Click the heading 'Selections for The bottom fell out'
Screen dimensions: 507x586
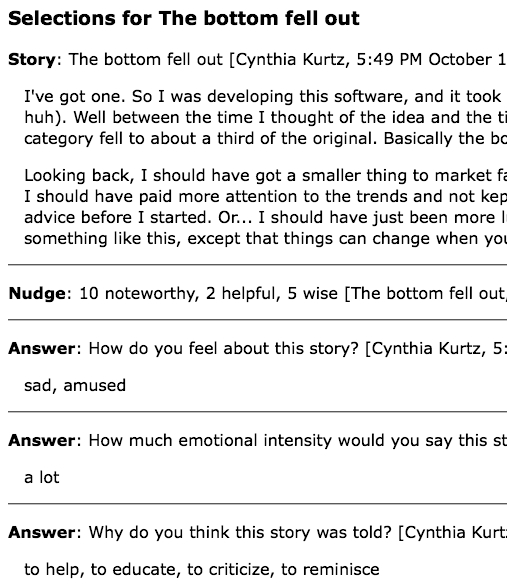pyautogui.click(x=183, y=18)
